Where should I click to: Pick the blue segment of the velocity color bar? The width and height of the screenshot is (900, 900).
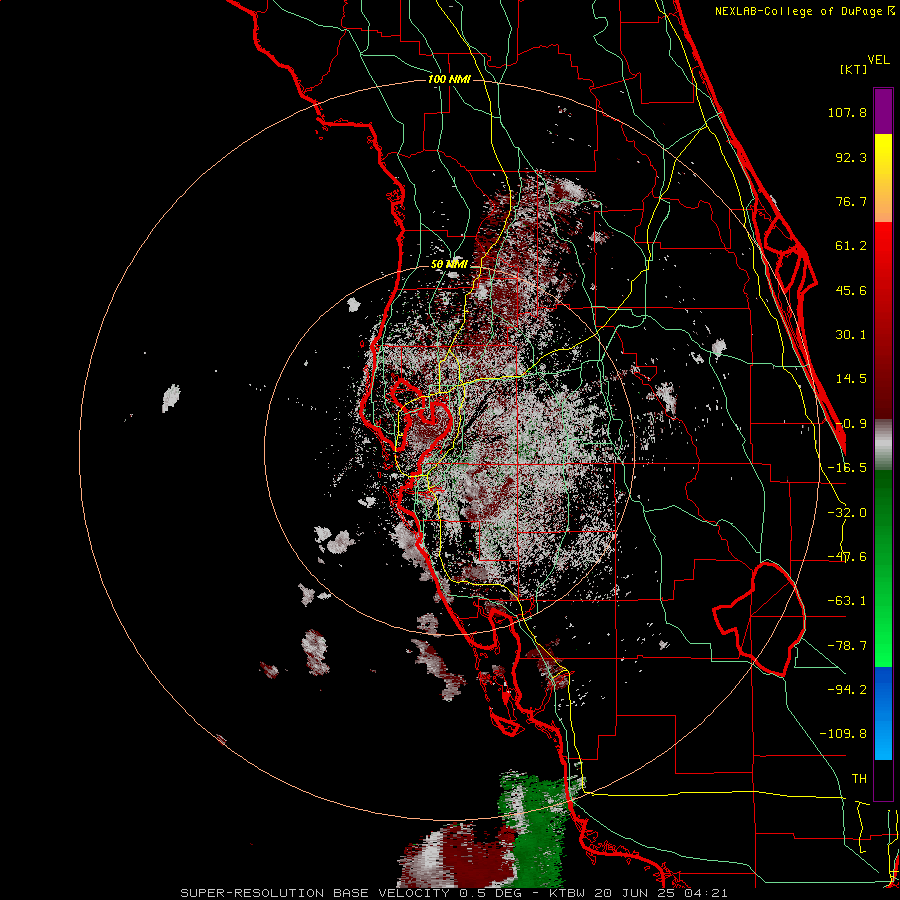[x=883, y=713]
